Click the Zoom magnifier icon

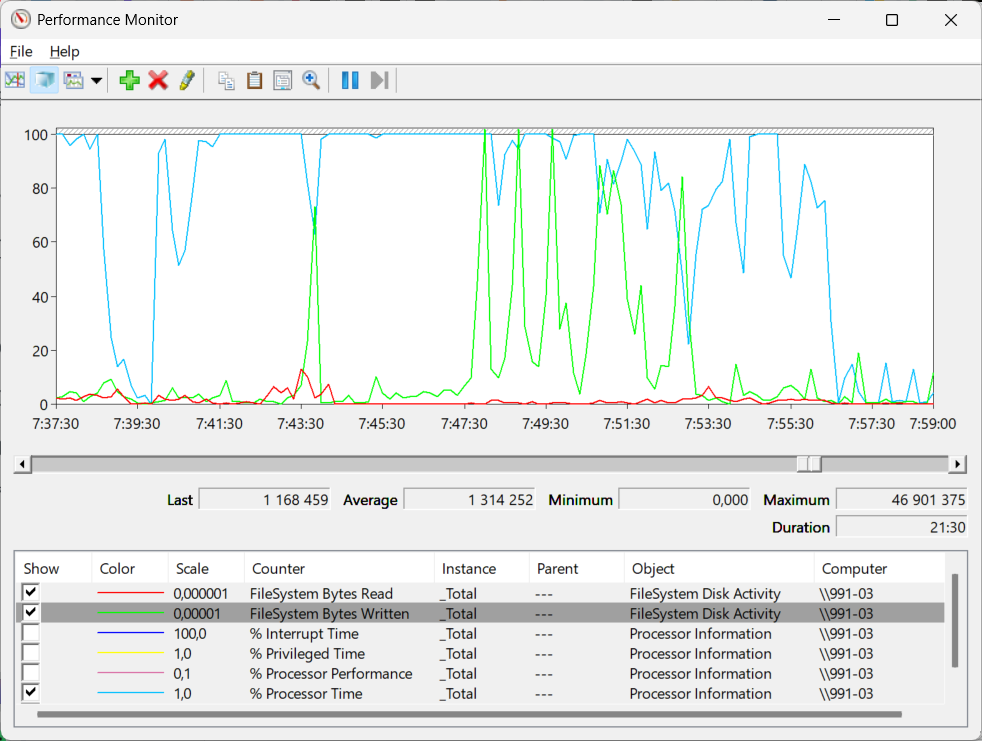311,80
